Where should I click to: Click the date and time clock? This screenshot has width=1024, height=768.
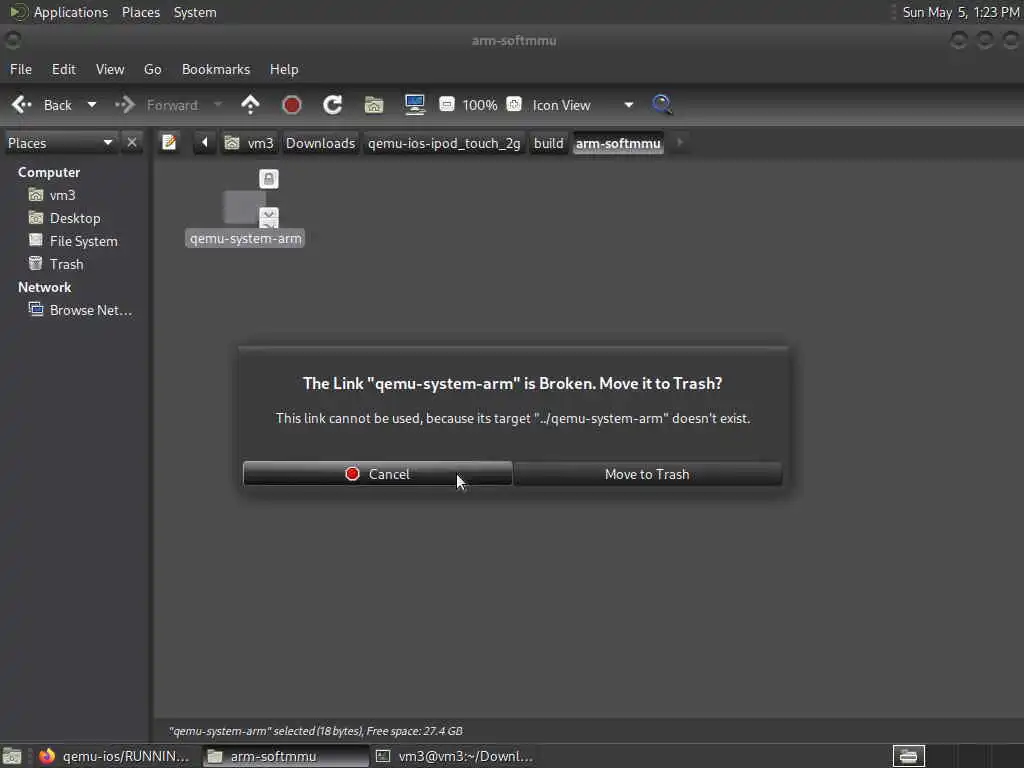pyautogui.click(x=961, y=12)
